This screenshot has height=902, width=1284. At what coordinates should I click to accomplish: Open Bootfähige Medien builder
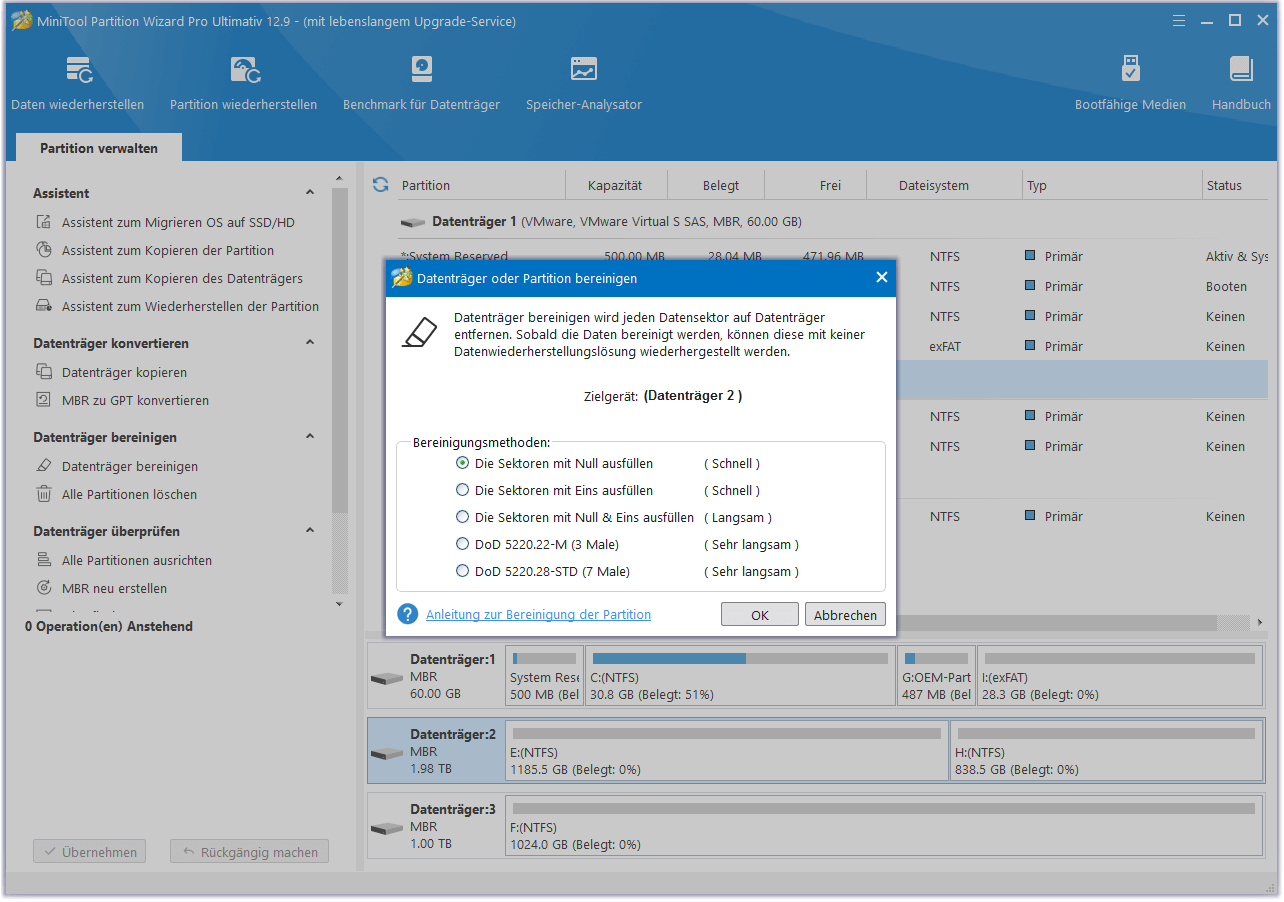(x=1130, y=84)
